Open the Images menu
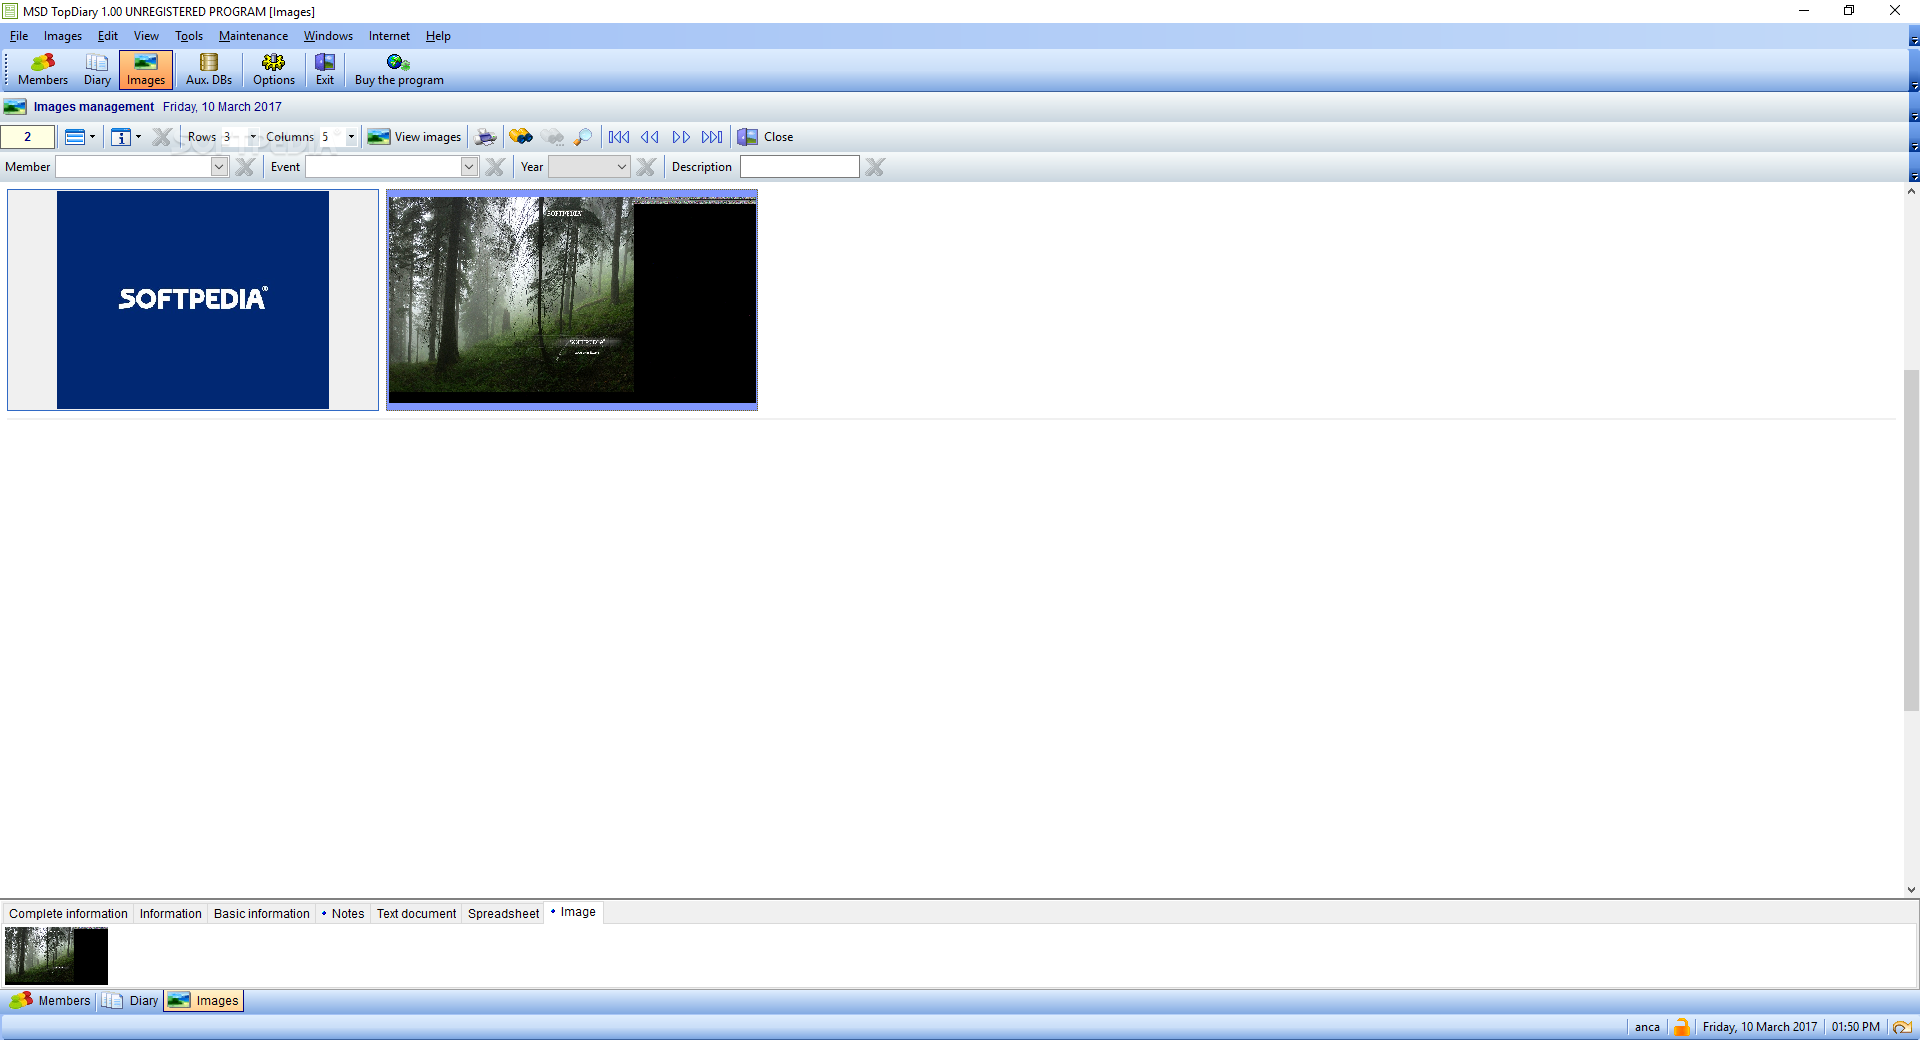Viewport: 1920px width, 1040px height. click(63, 36)
